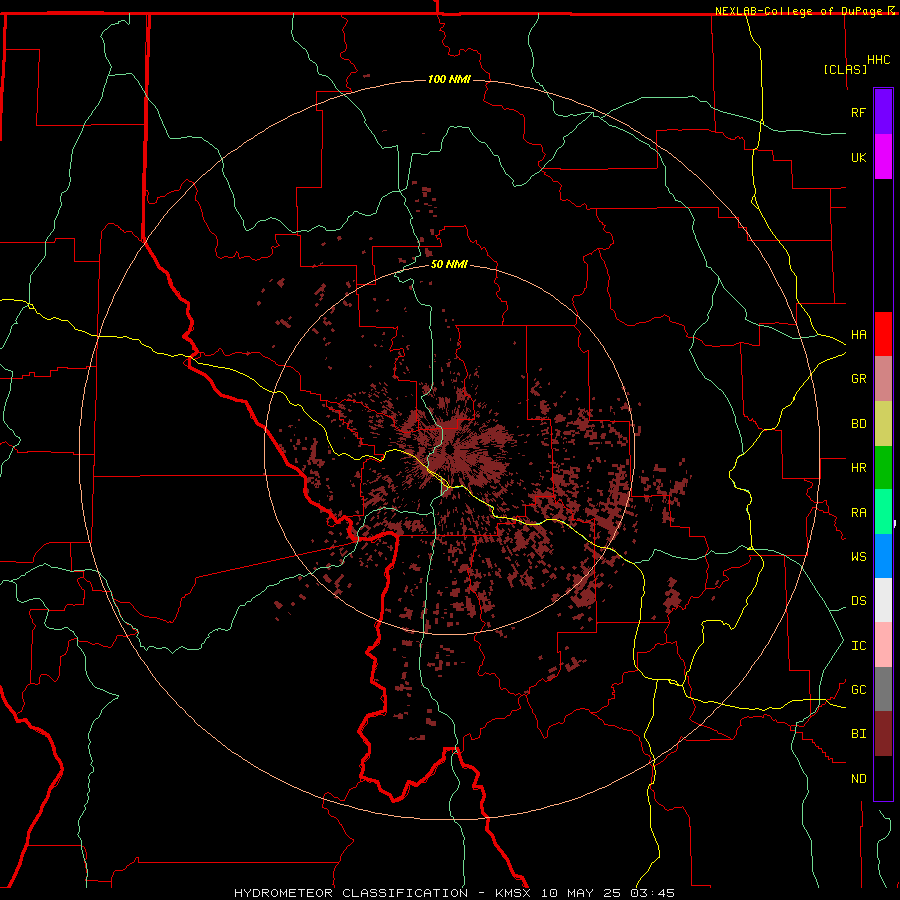The height and width of the screenshot is (900, 900).
Task: Click the HR legend label
Action: [x=858, y=468]
